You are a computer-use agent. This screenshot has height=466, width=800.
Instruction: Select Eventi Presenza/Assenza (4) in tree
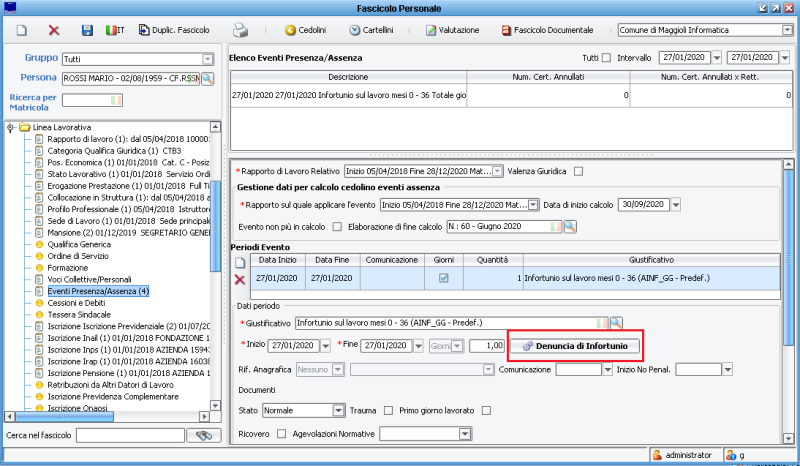click(x=98, y=291)
